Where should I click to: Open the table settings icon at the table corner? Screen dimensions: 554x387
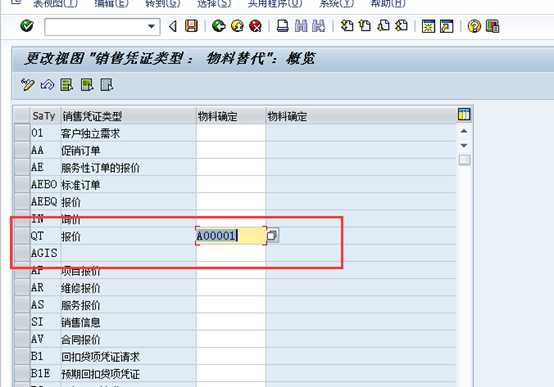[464, 114]
